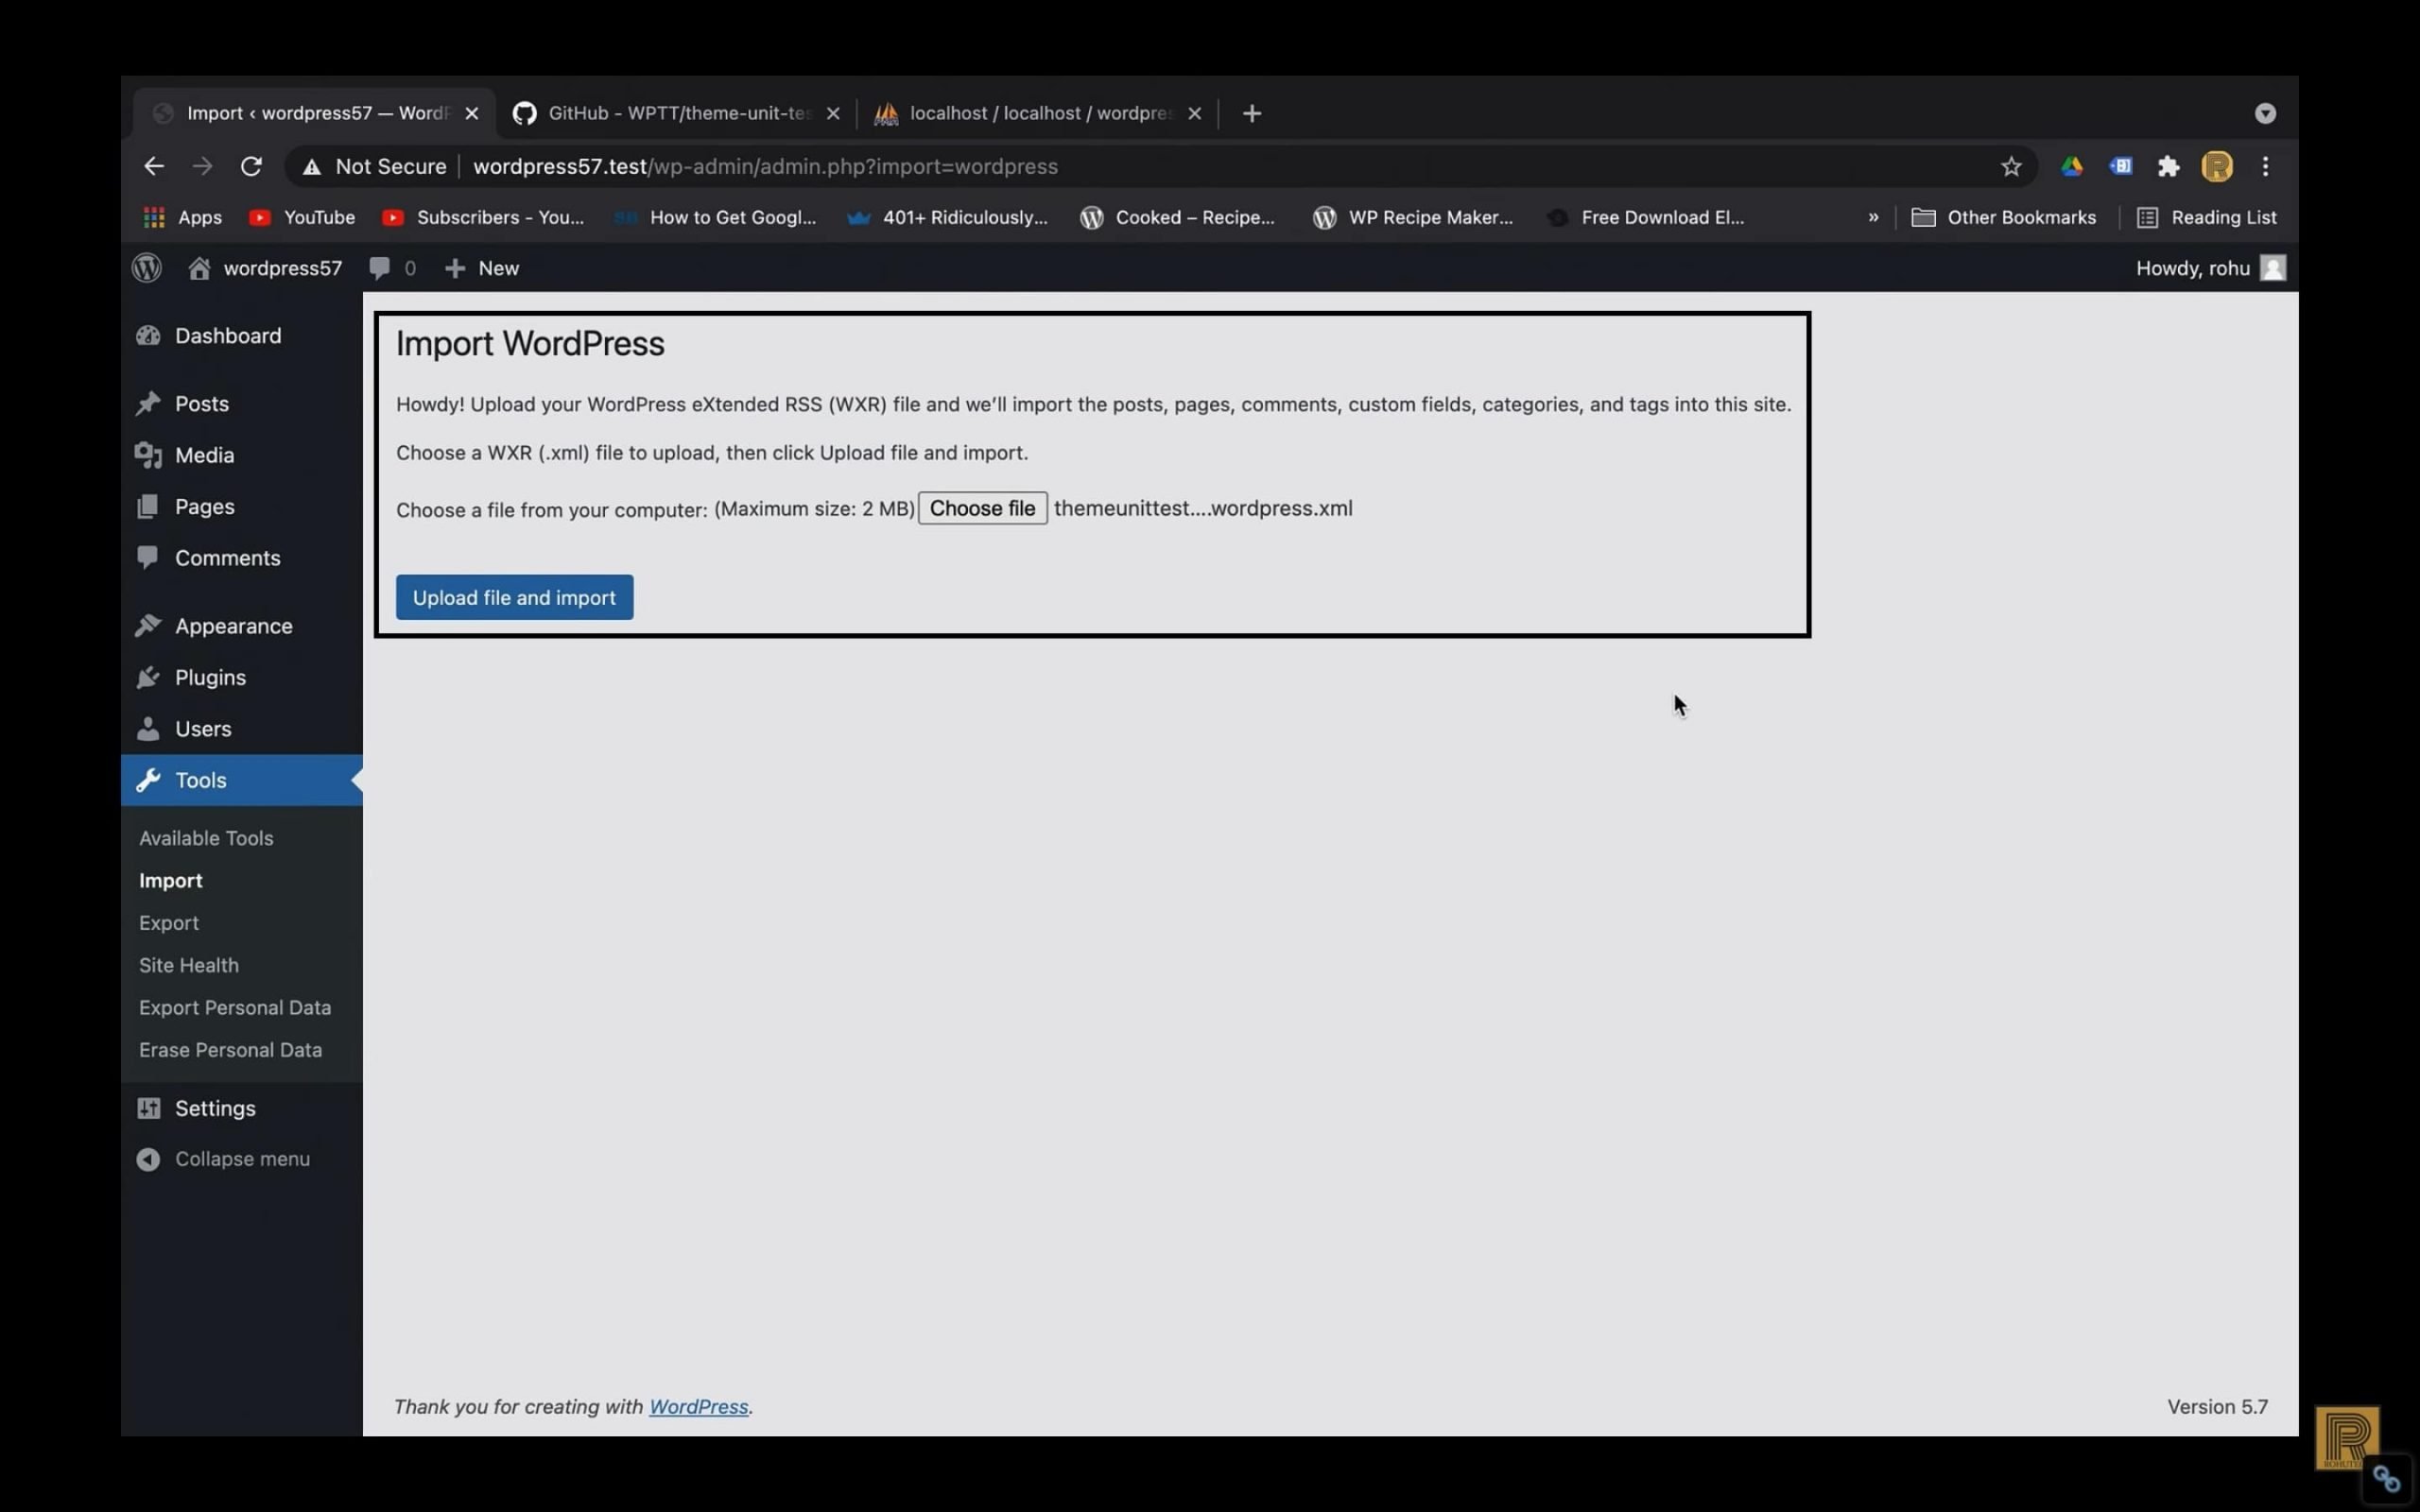Select the Appearance menu icon
This screenshot has width=2420, height=1512.
tap(148, 626)
